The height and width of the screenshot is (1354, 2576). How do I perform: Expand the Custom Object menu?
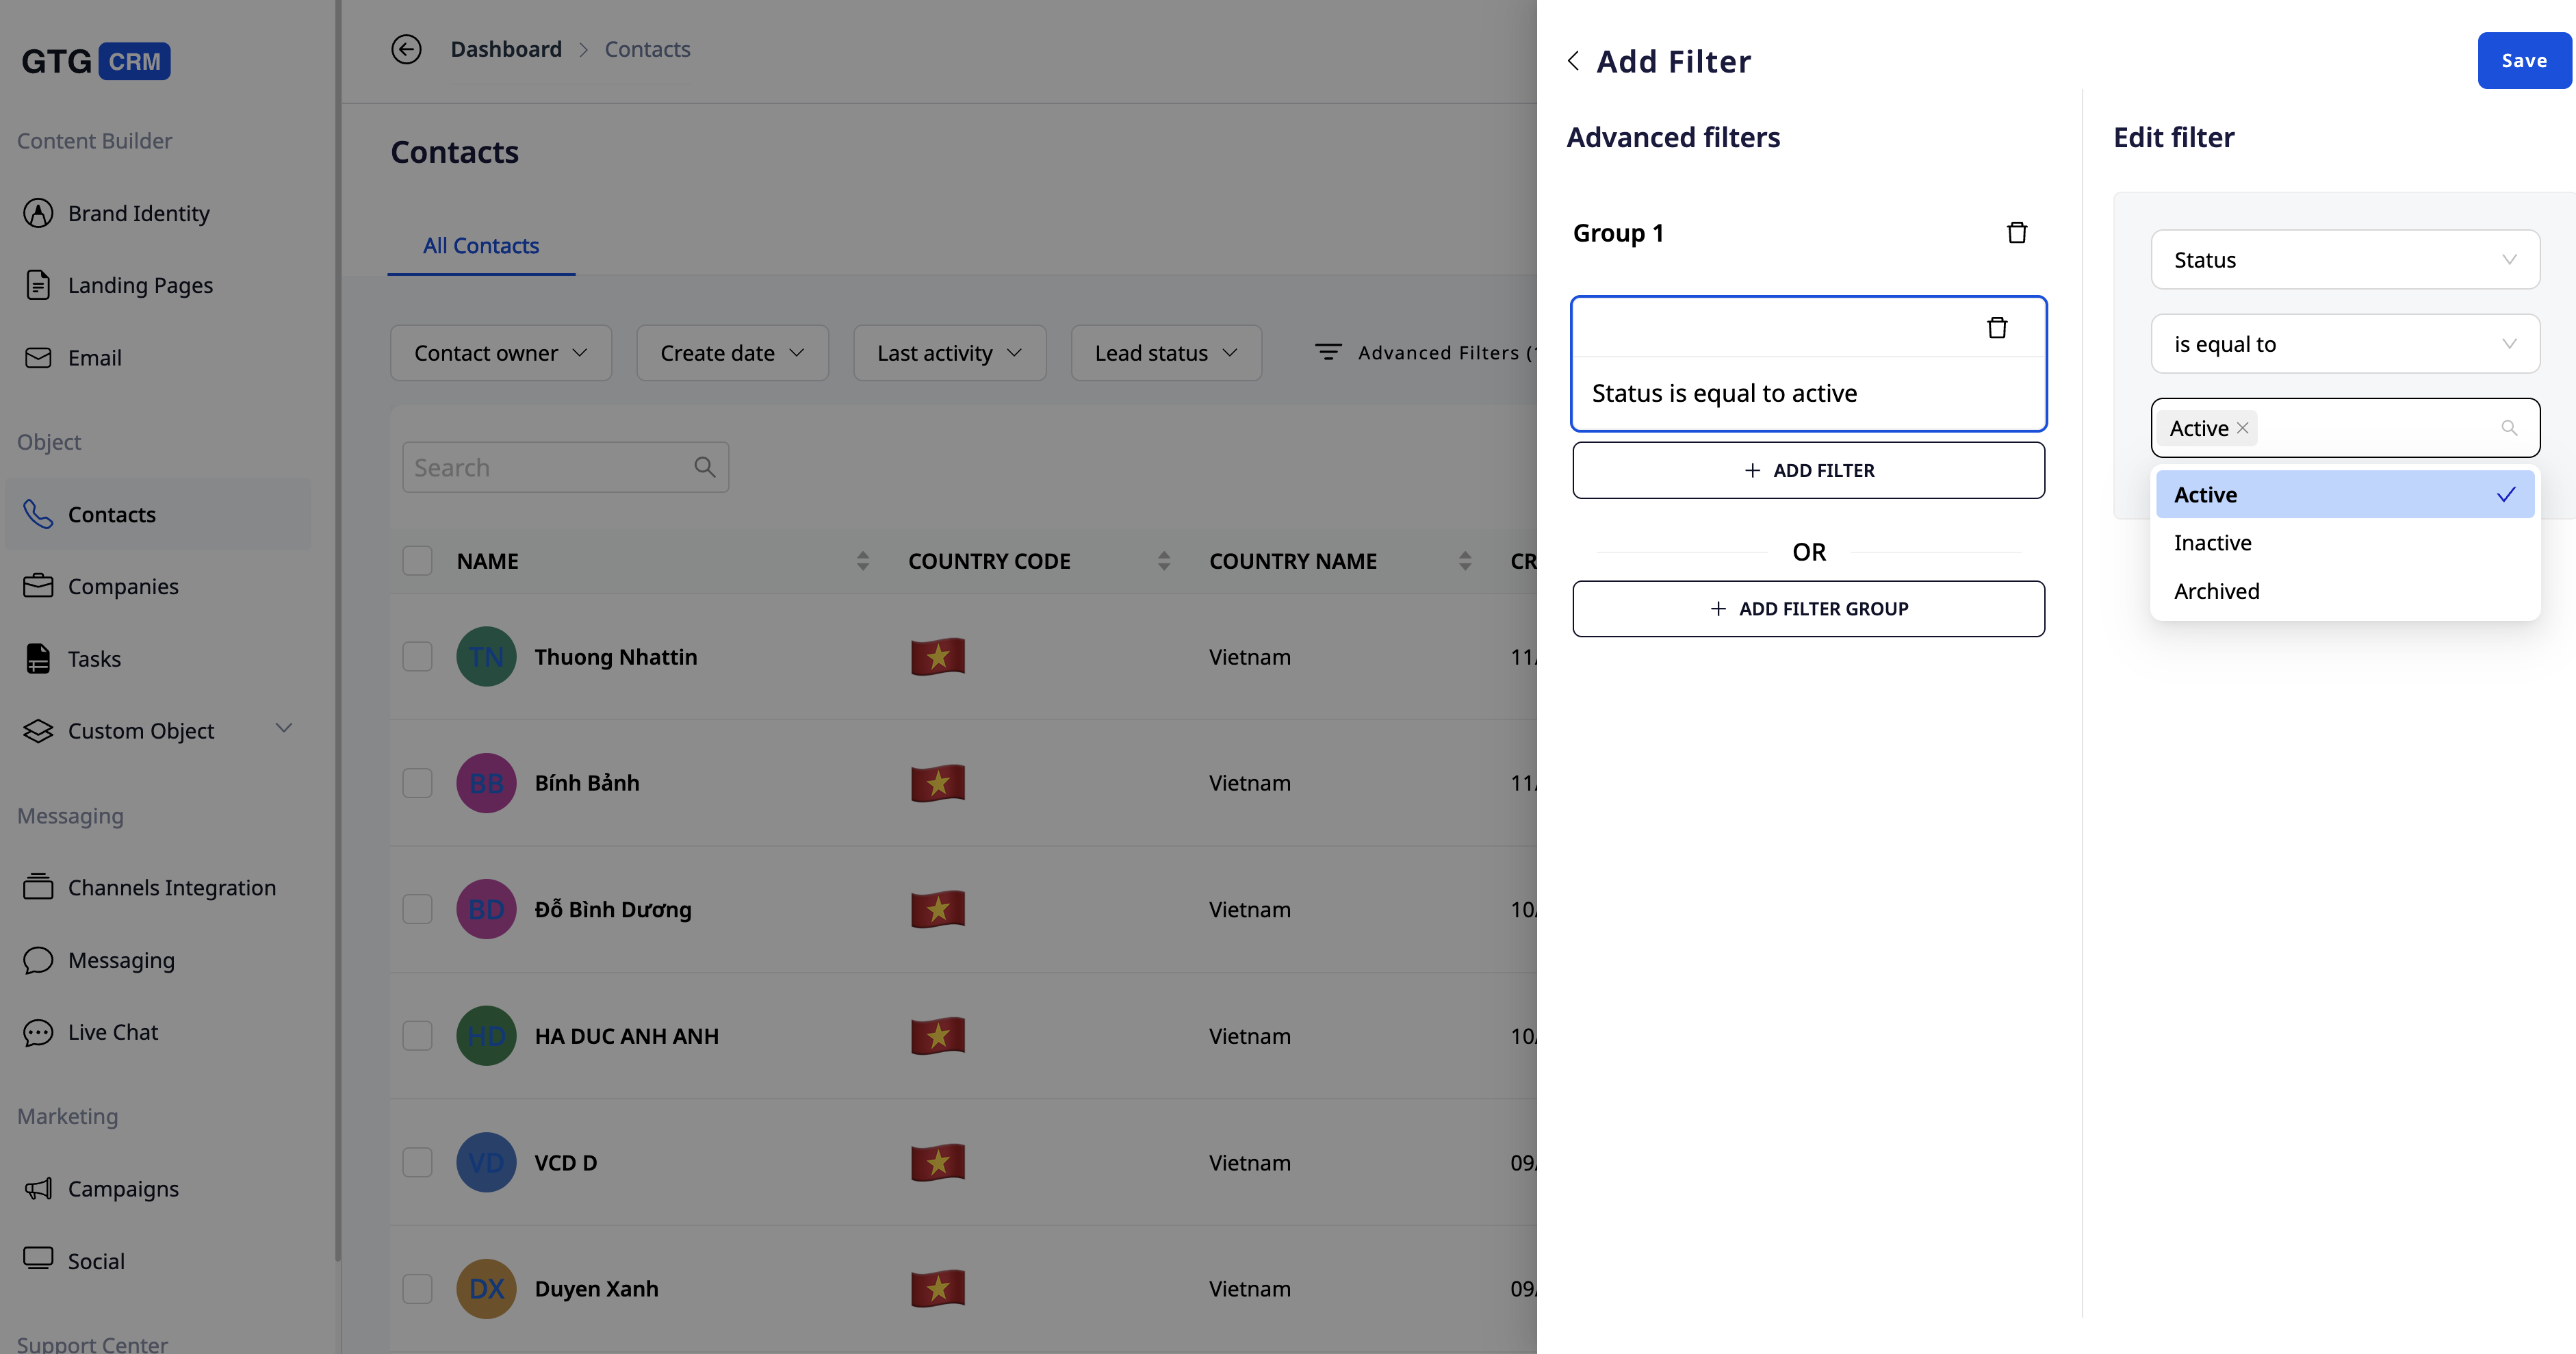click(284, 729)
